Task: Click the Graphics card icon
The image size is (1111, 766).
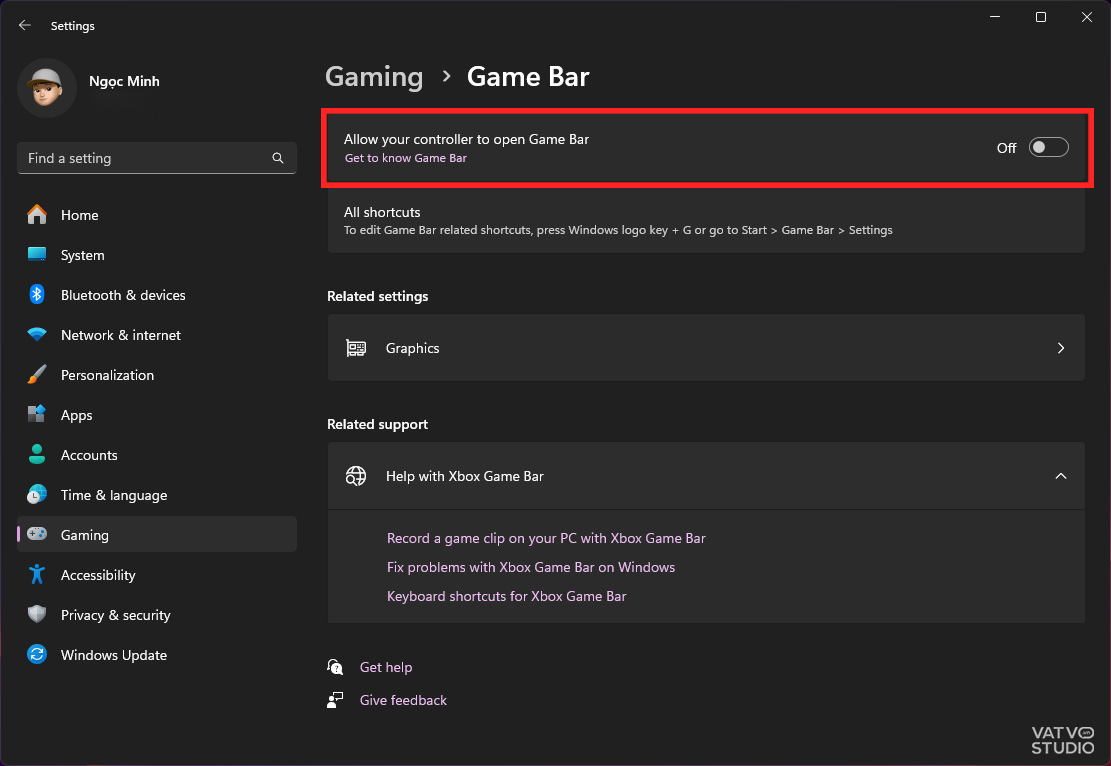Action: [x=356, y=348]
